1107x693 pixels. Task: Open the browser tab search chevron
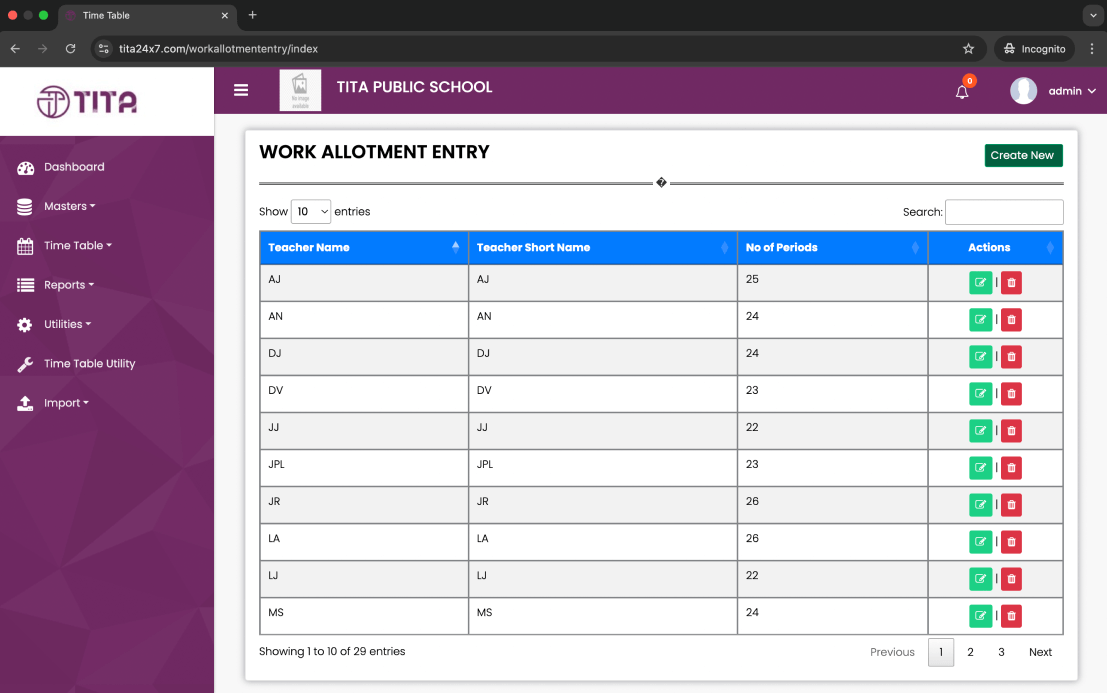(x=1093, y=15)
